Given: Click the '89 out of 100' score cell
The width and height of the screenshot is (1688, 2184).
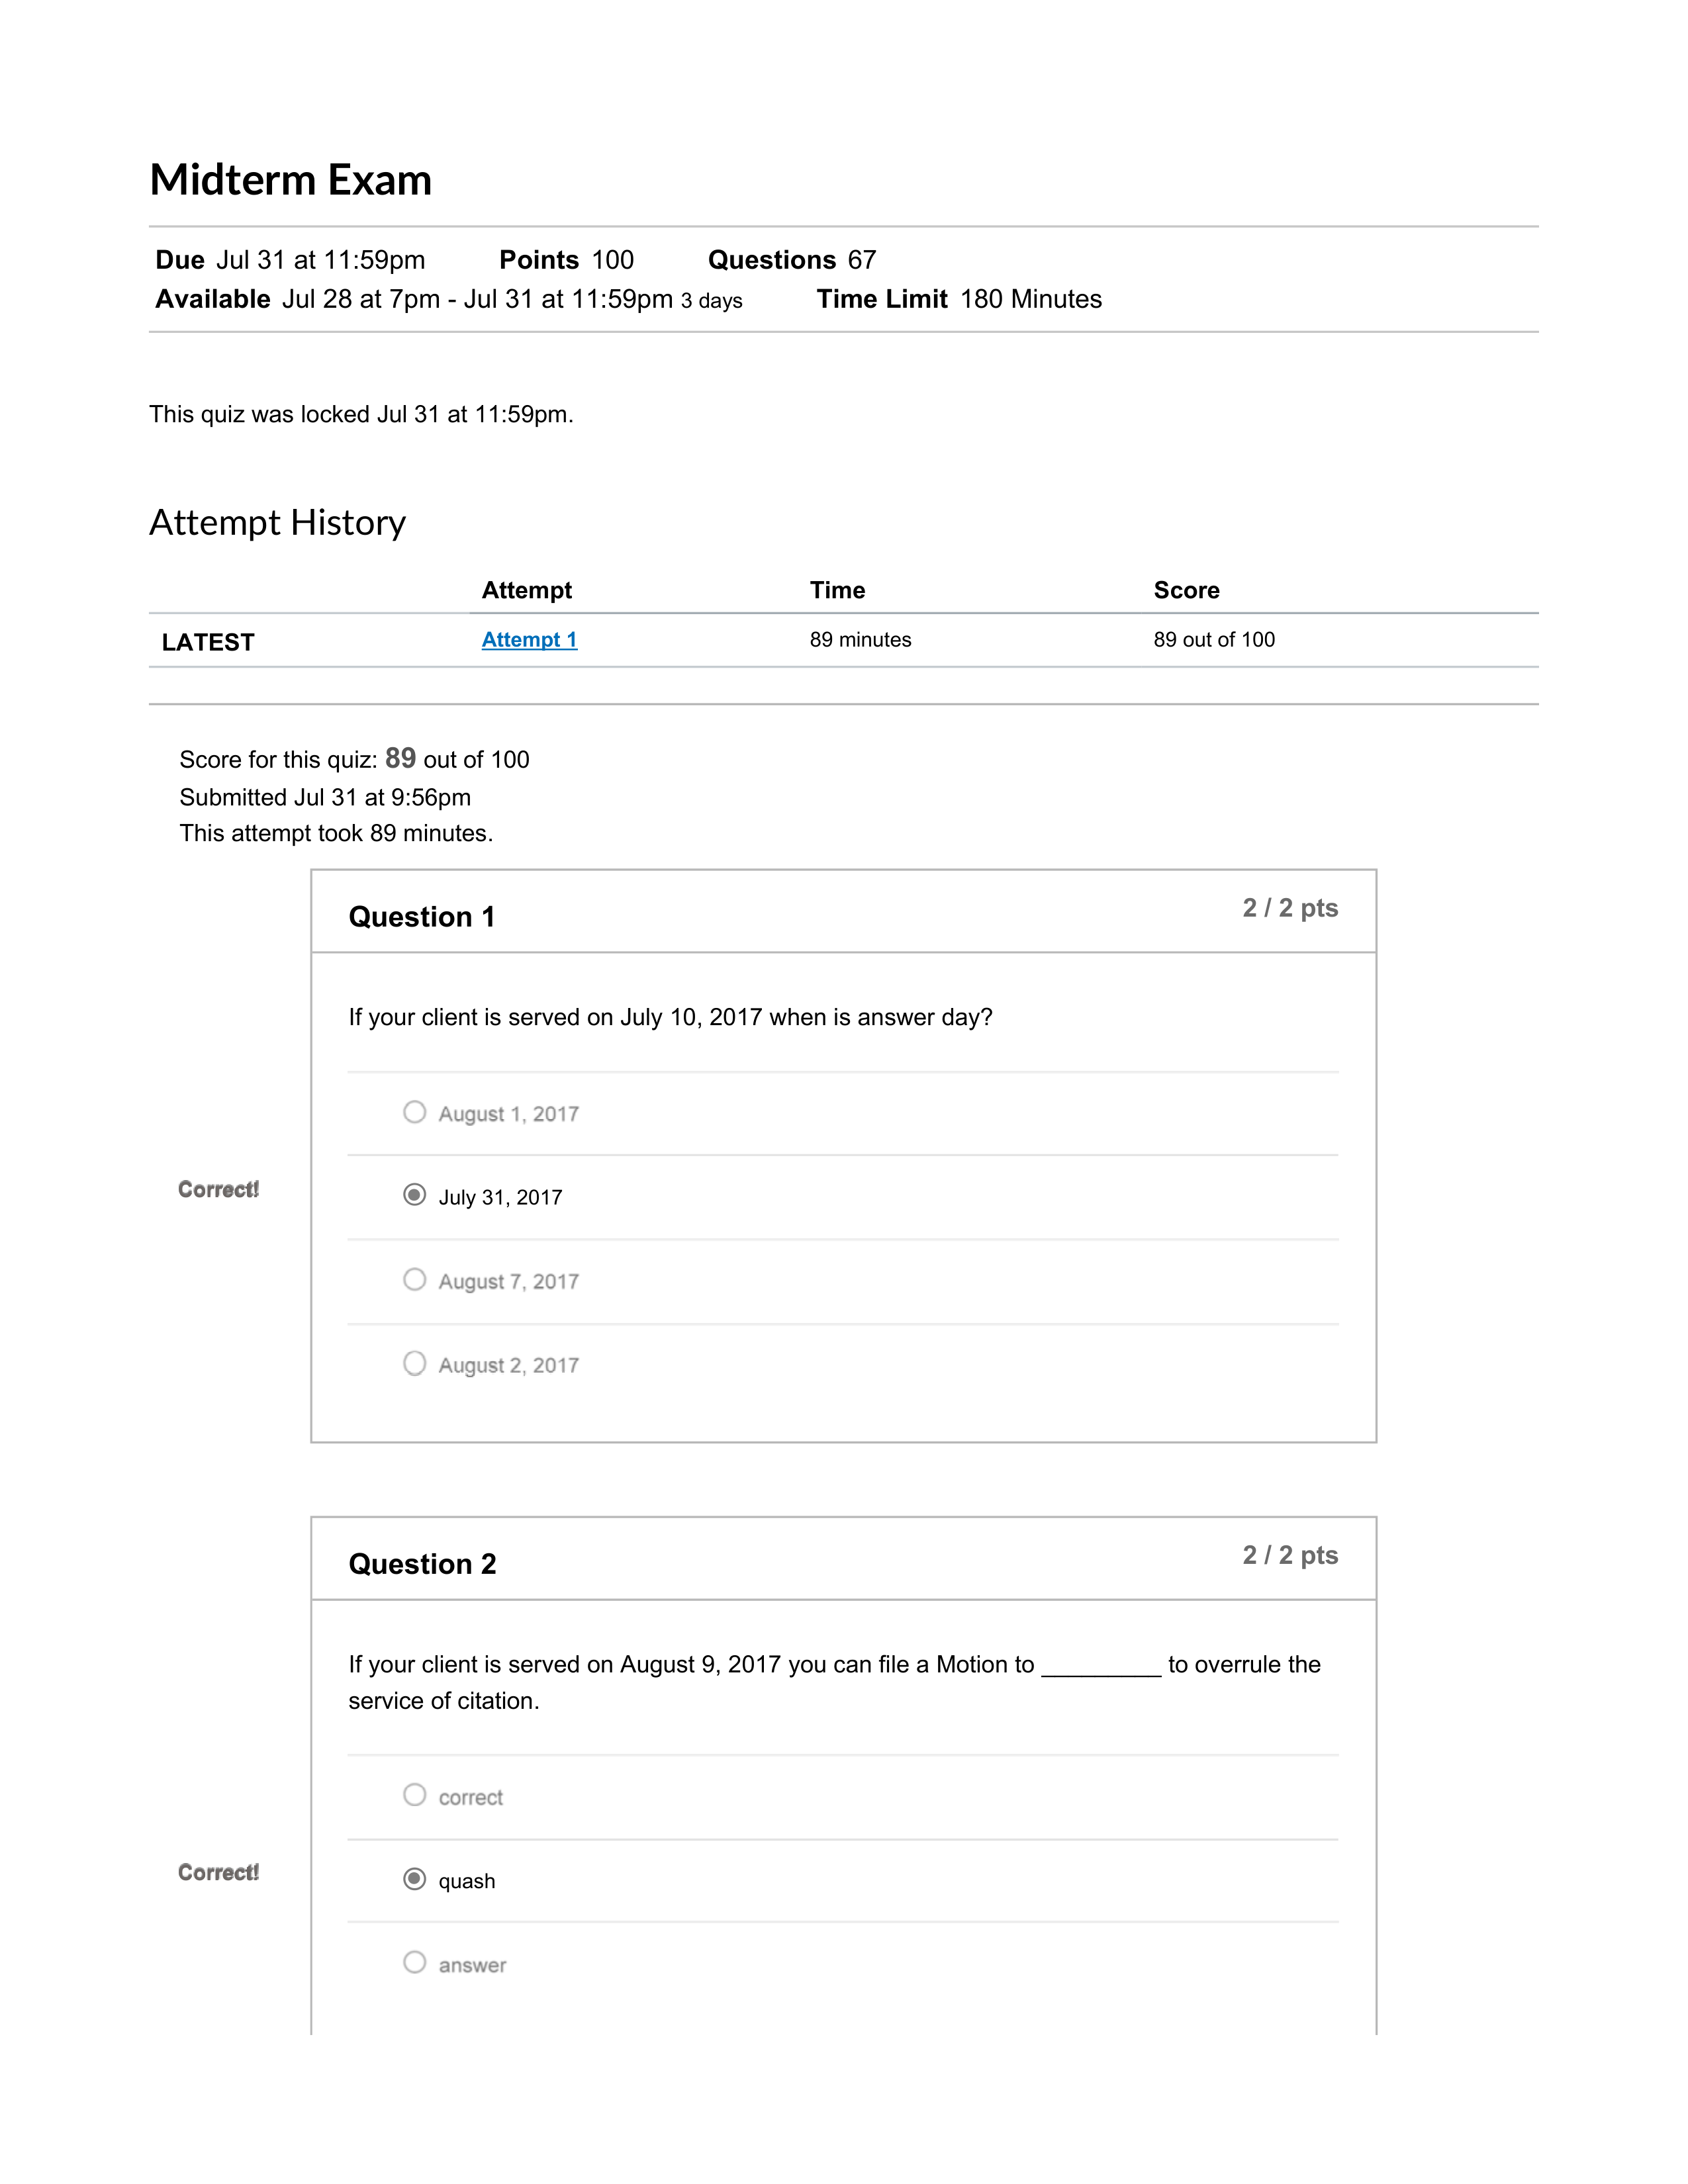Looking at the screenshot, I should click(x=1214, y=640).
